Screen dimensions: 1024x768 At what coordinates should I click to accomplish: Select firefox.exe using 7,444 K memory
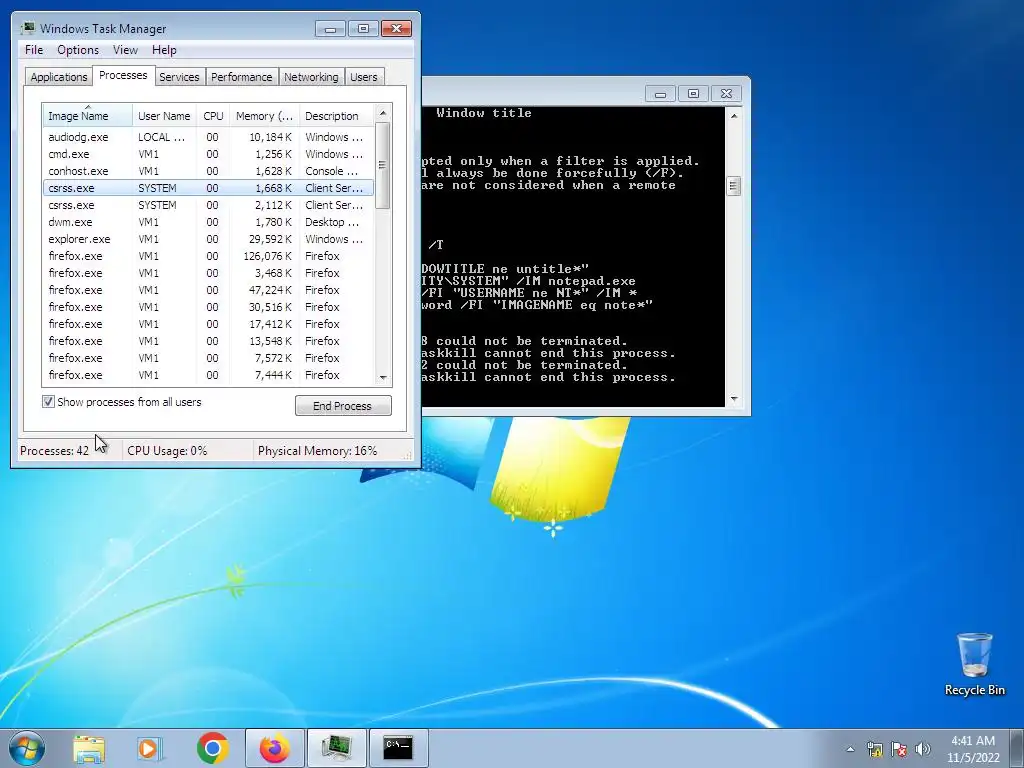pyautogui.click(x=208, y=375)
